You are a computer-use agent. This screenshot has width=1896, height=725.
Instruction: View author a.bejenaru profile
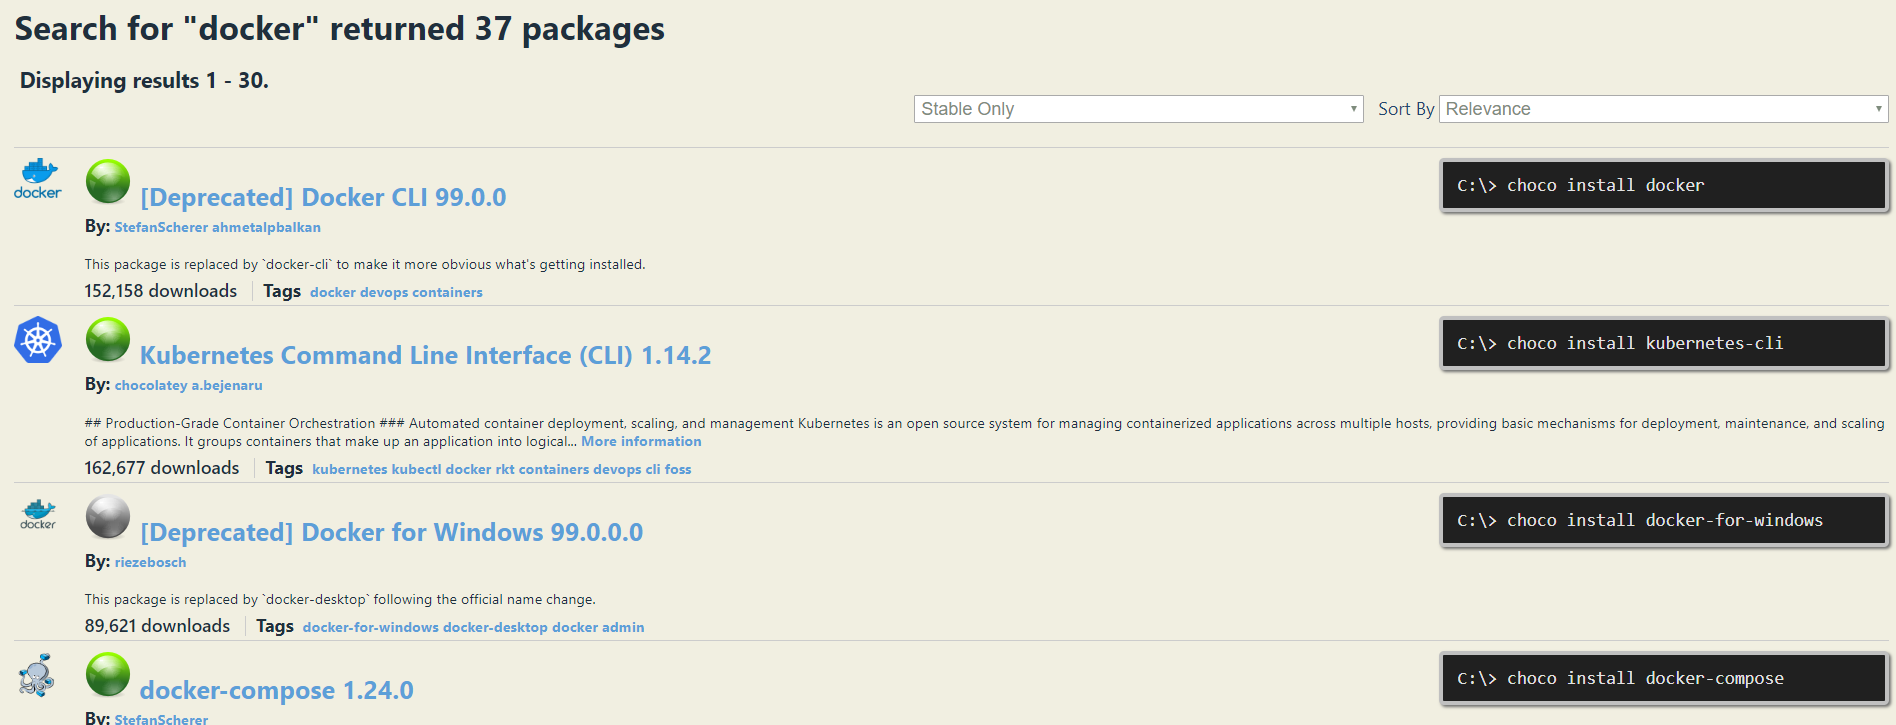pos(227,385)
